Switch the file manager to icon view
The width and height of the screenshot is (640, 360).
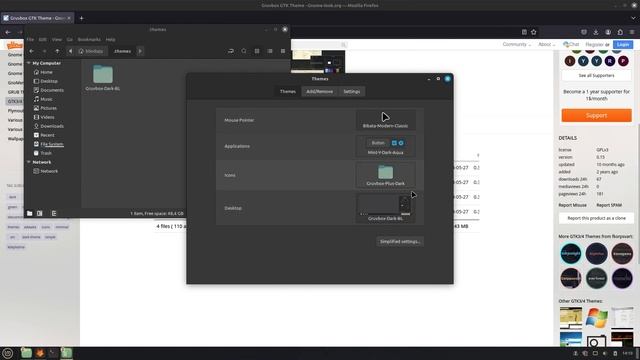[x=257, y=51]
